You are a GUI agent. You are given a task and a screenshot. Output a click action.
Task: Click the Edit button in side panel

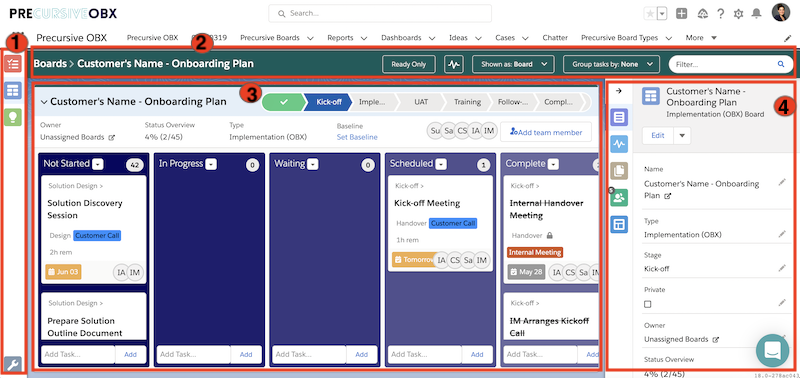658,136
